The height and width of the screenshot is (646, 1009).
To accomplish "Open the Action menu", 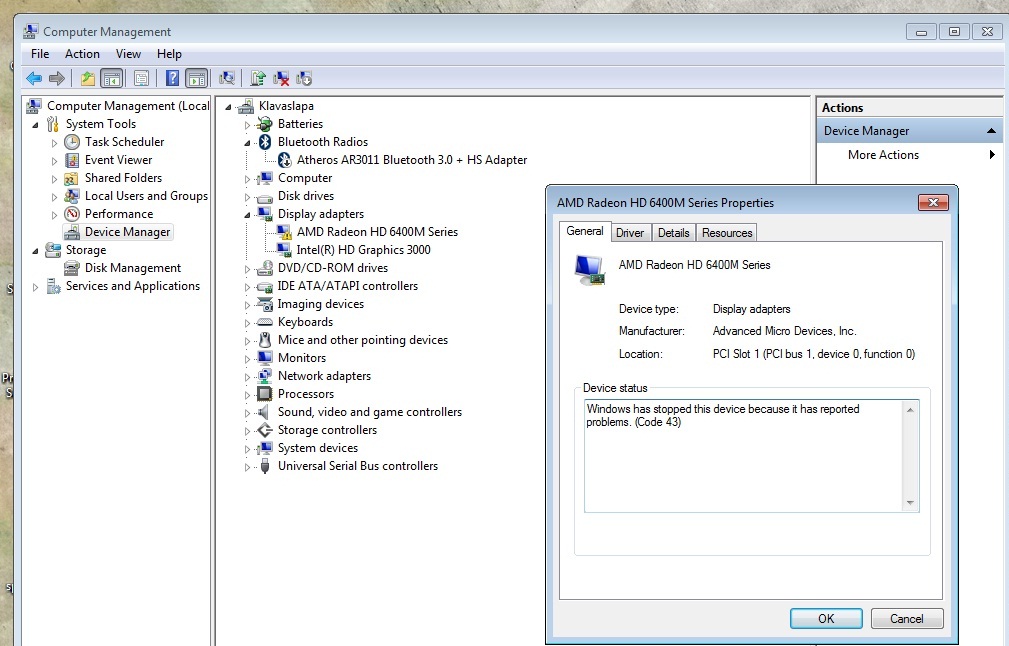I will (x=82, y=54).
